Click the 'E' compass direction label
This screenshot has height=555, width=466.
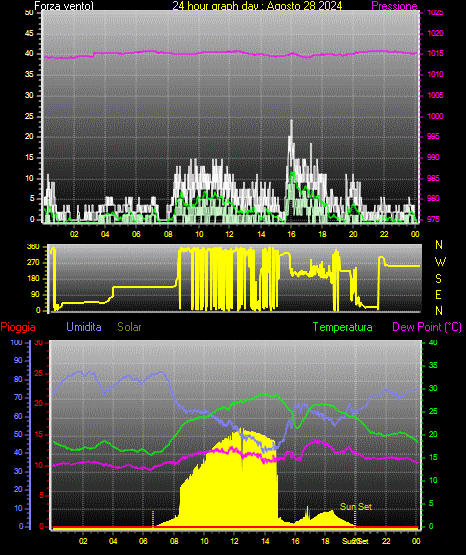coord(438,295)
